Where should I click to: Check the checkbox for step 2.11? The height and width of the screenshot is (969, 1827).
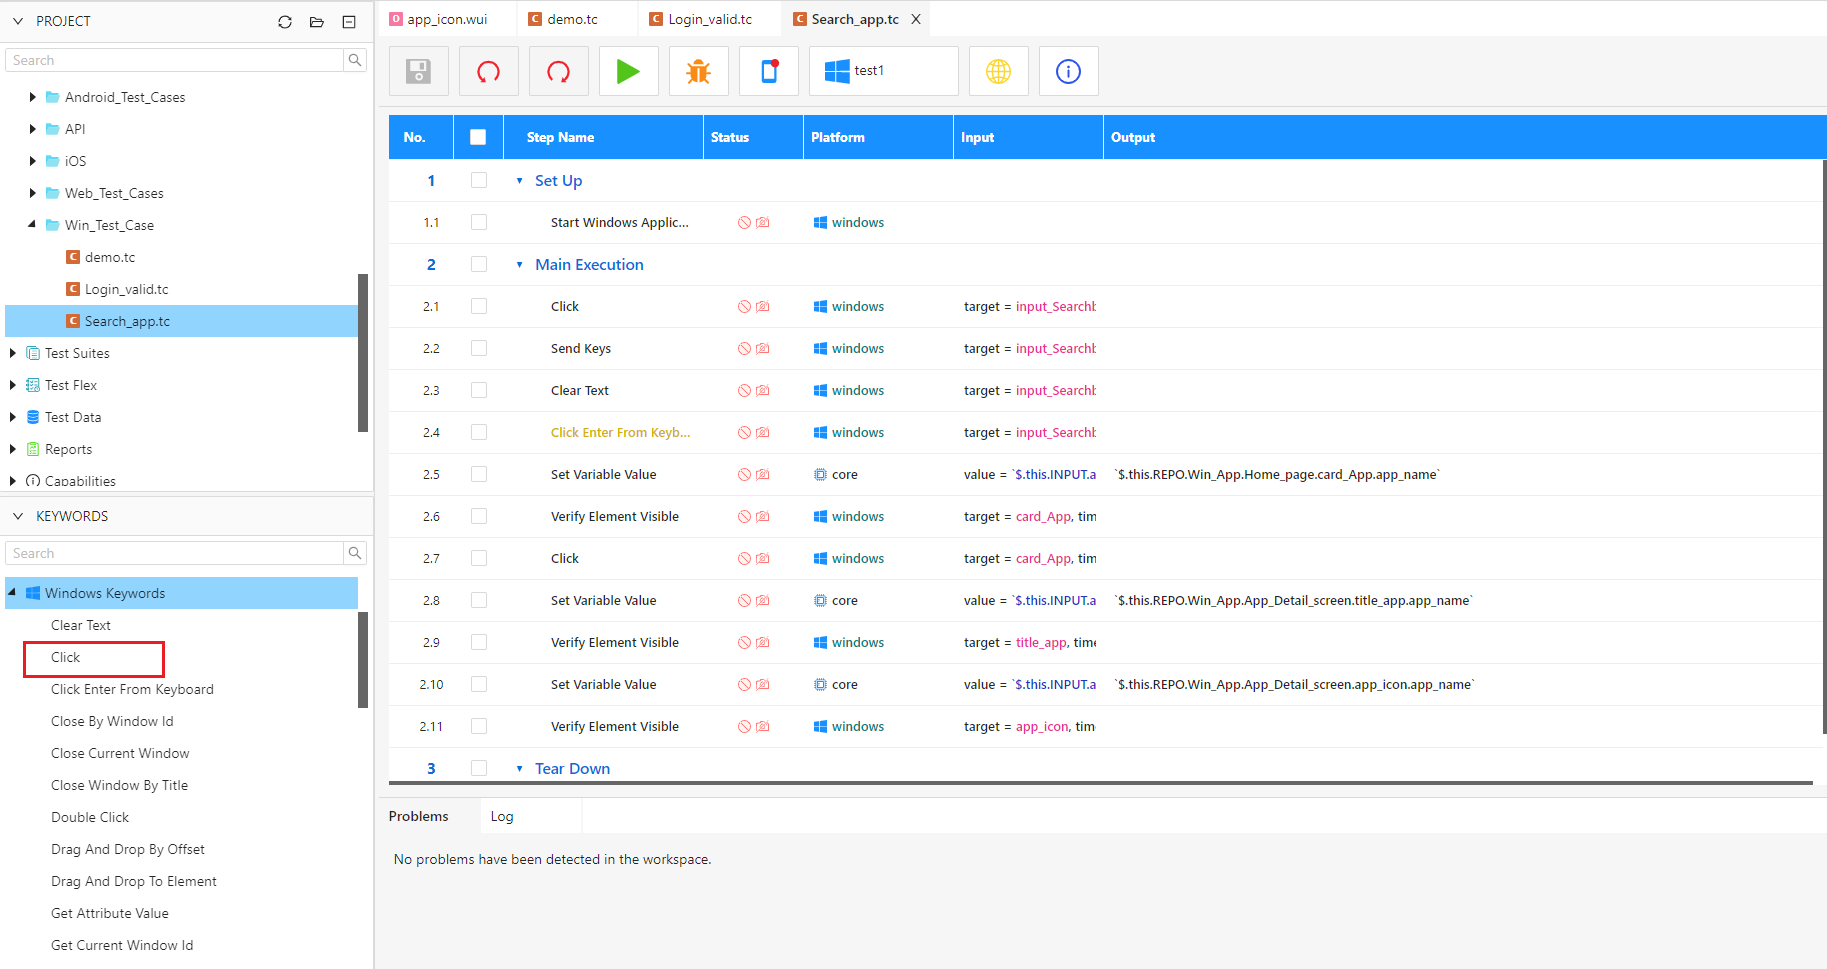[479, 726]
